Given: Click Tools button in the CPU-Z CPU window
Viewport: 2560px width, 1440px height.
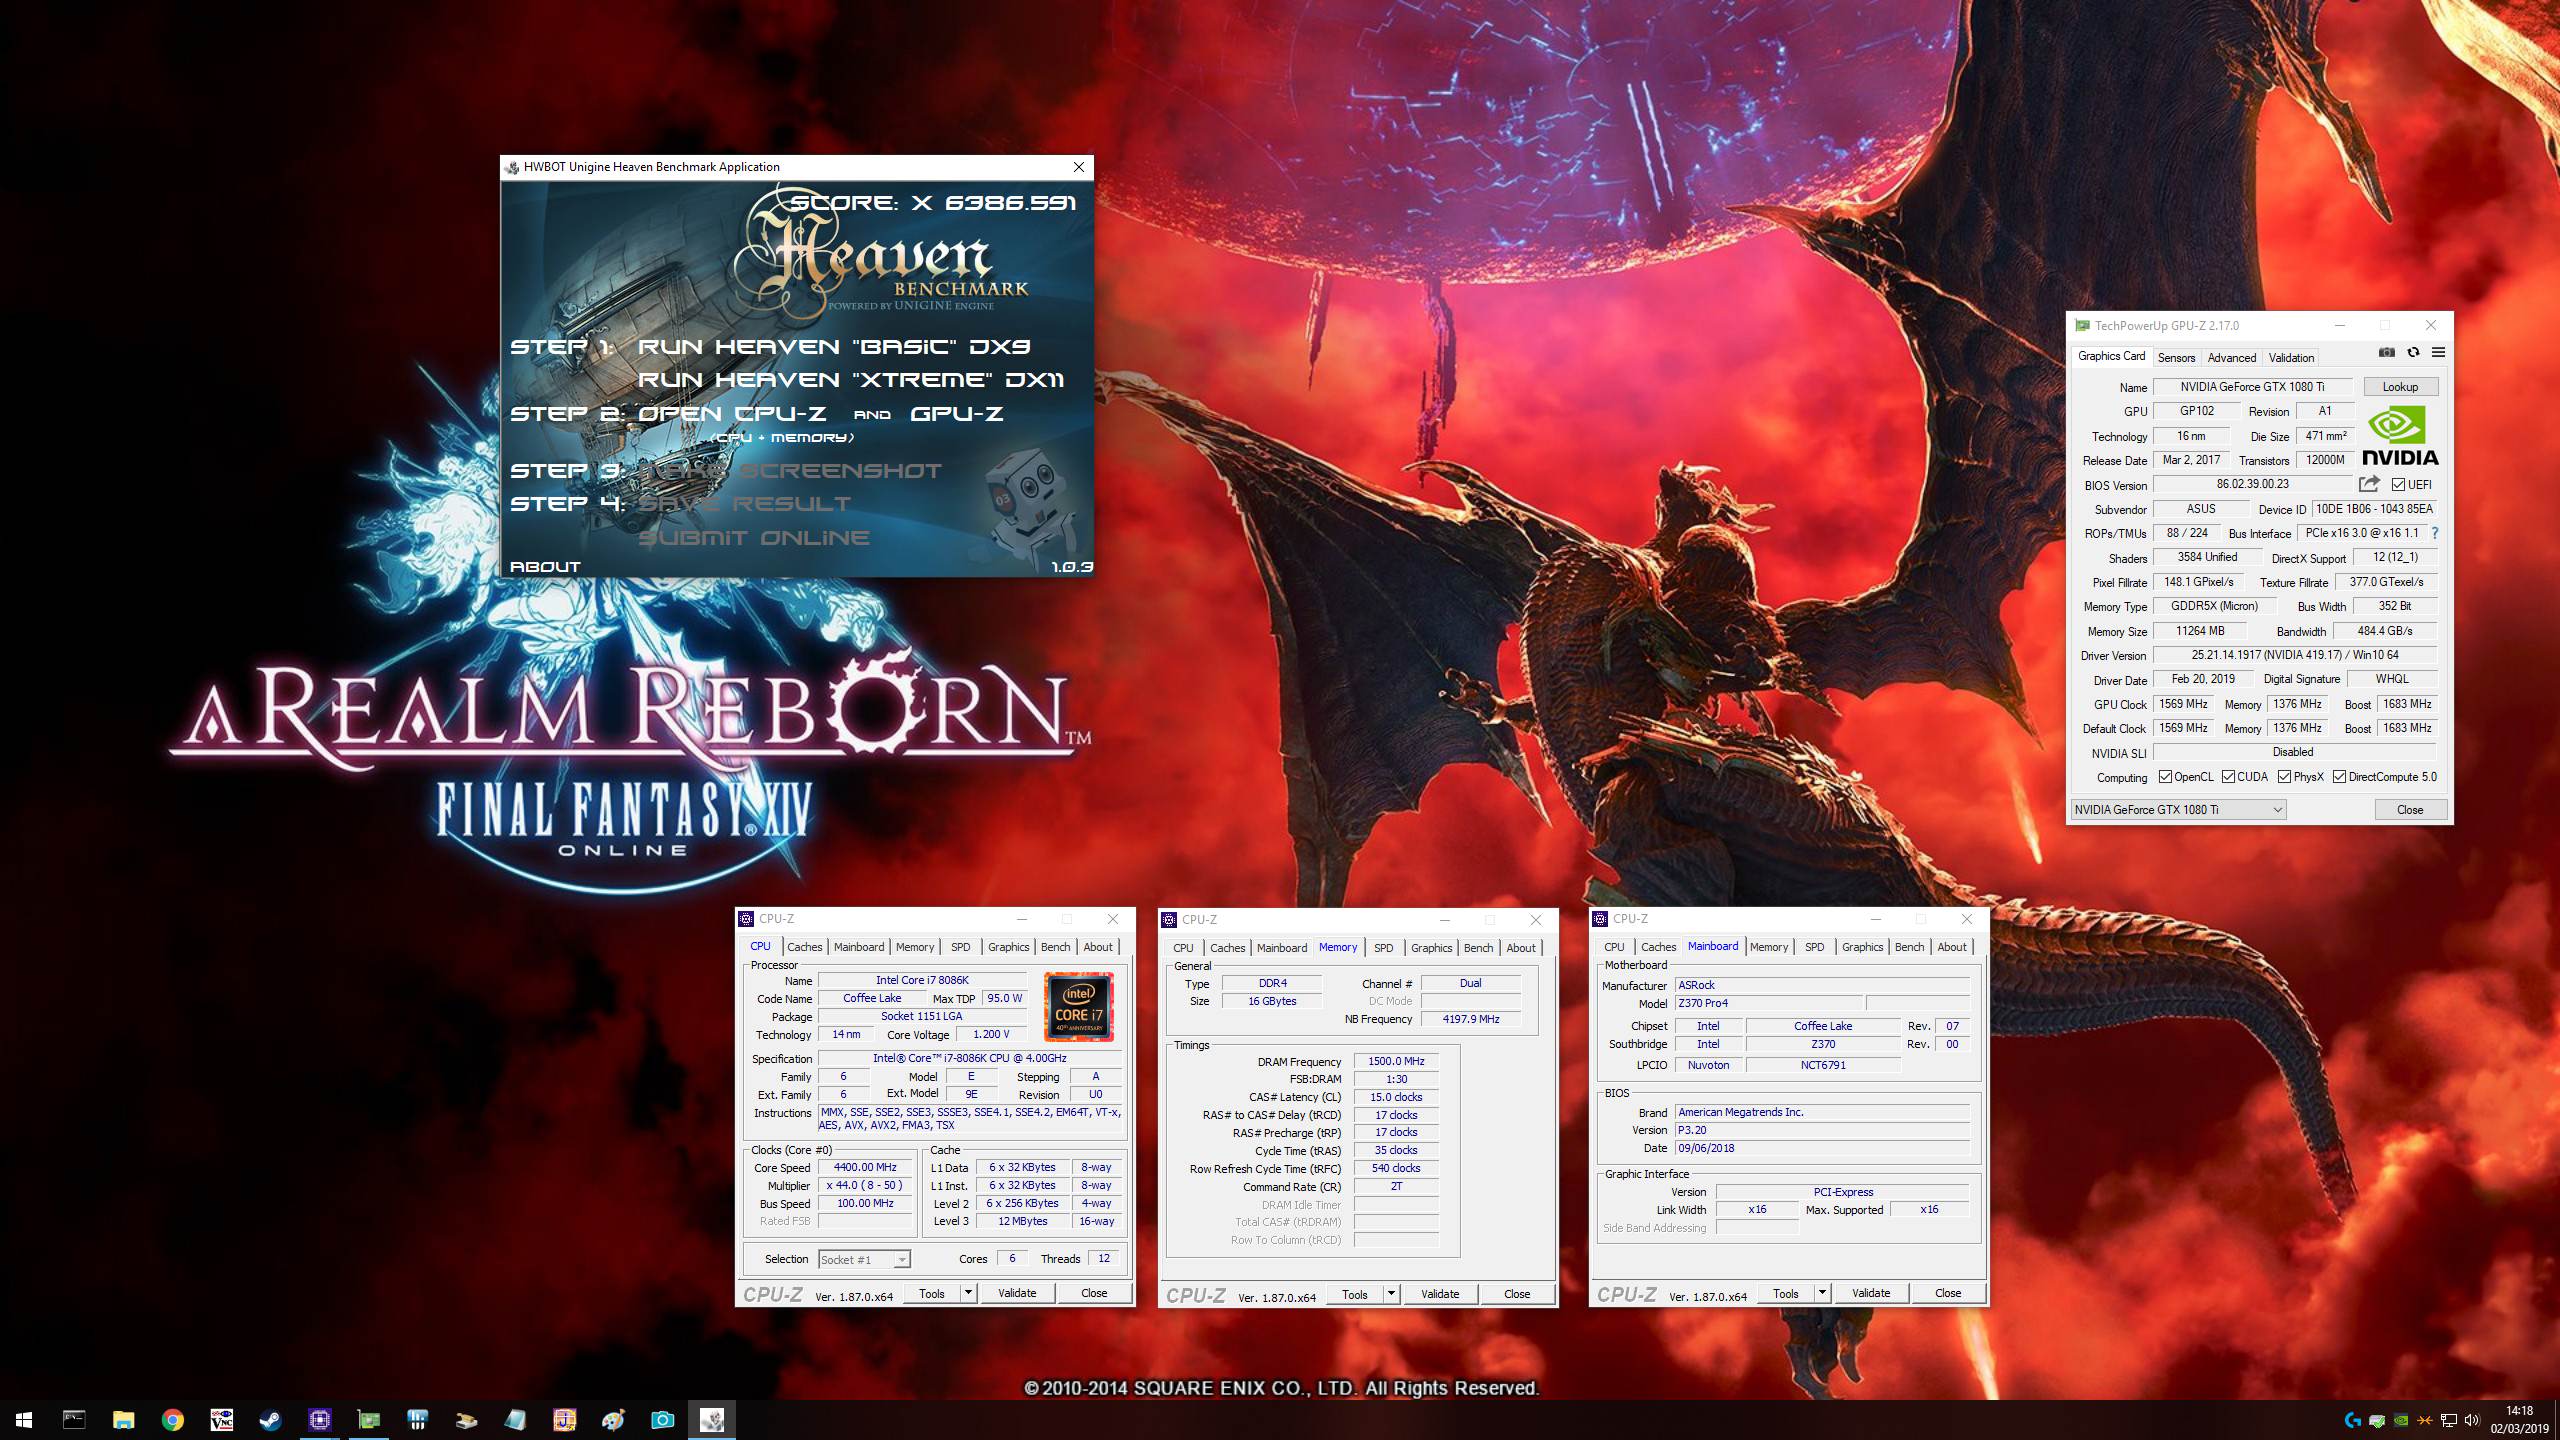Looking at the screenshot, I should [x=932, y=1293].
